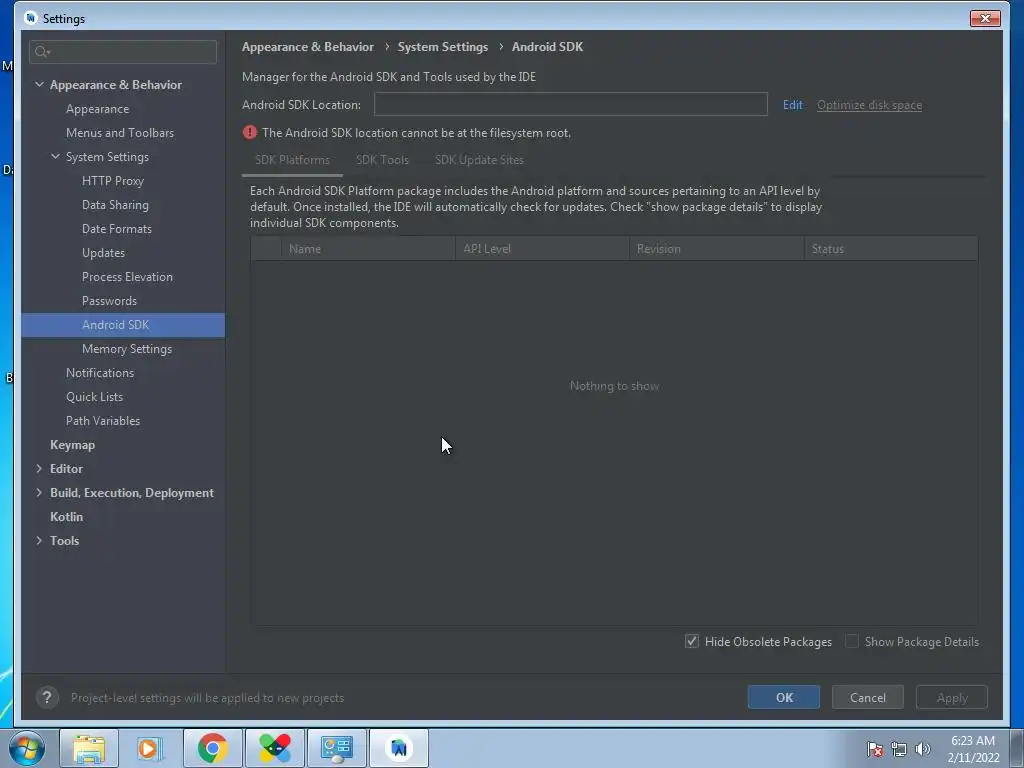Open Passwords settings
1024x768 pixels.
pyautogui.click(x=109, y=301)
